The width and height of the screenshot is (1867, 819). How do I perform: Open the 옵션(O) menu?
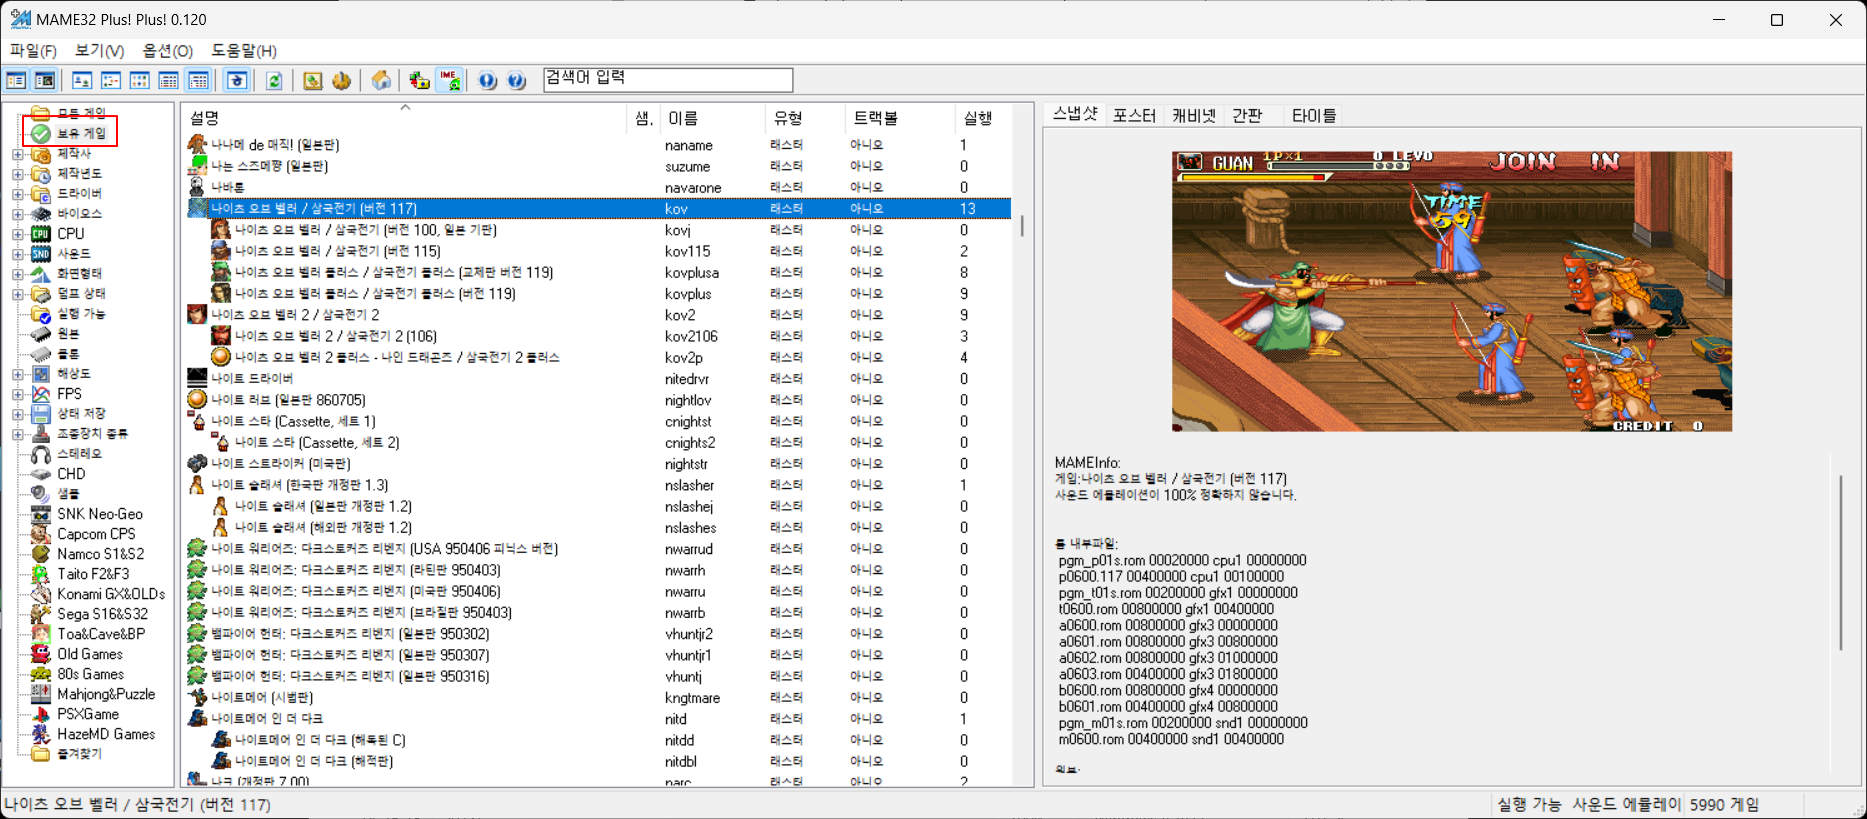[167, 50]
